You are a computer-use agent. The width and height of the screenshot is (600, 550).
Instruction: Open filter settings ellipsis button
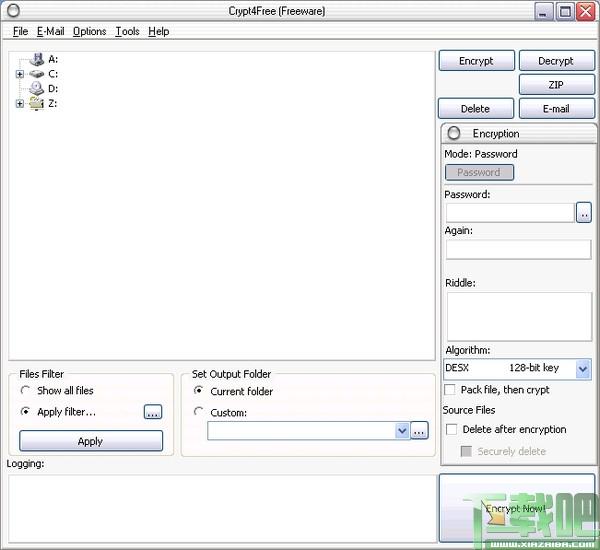click(153, 412)
